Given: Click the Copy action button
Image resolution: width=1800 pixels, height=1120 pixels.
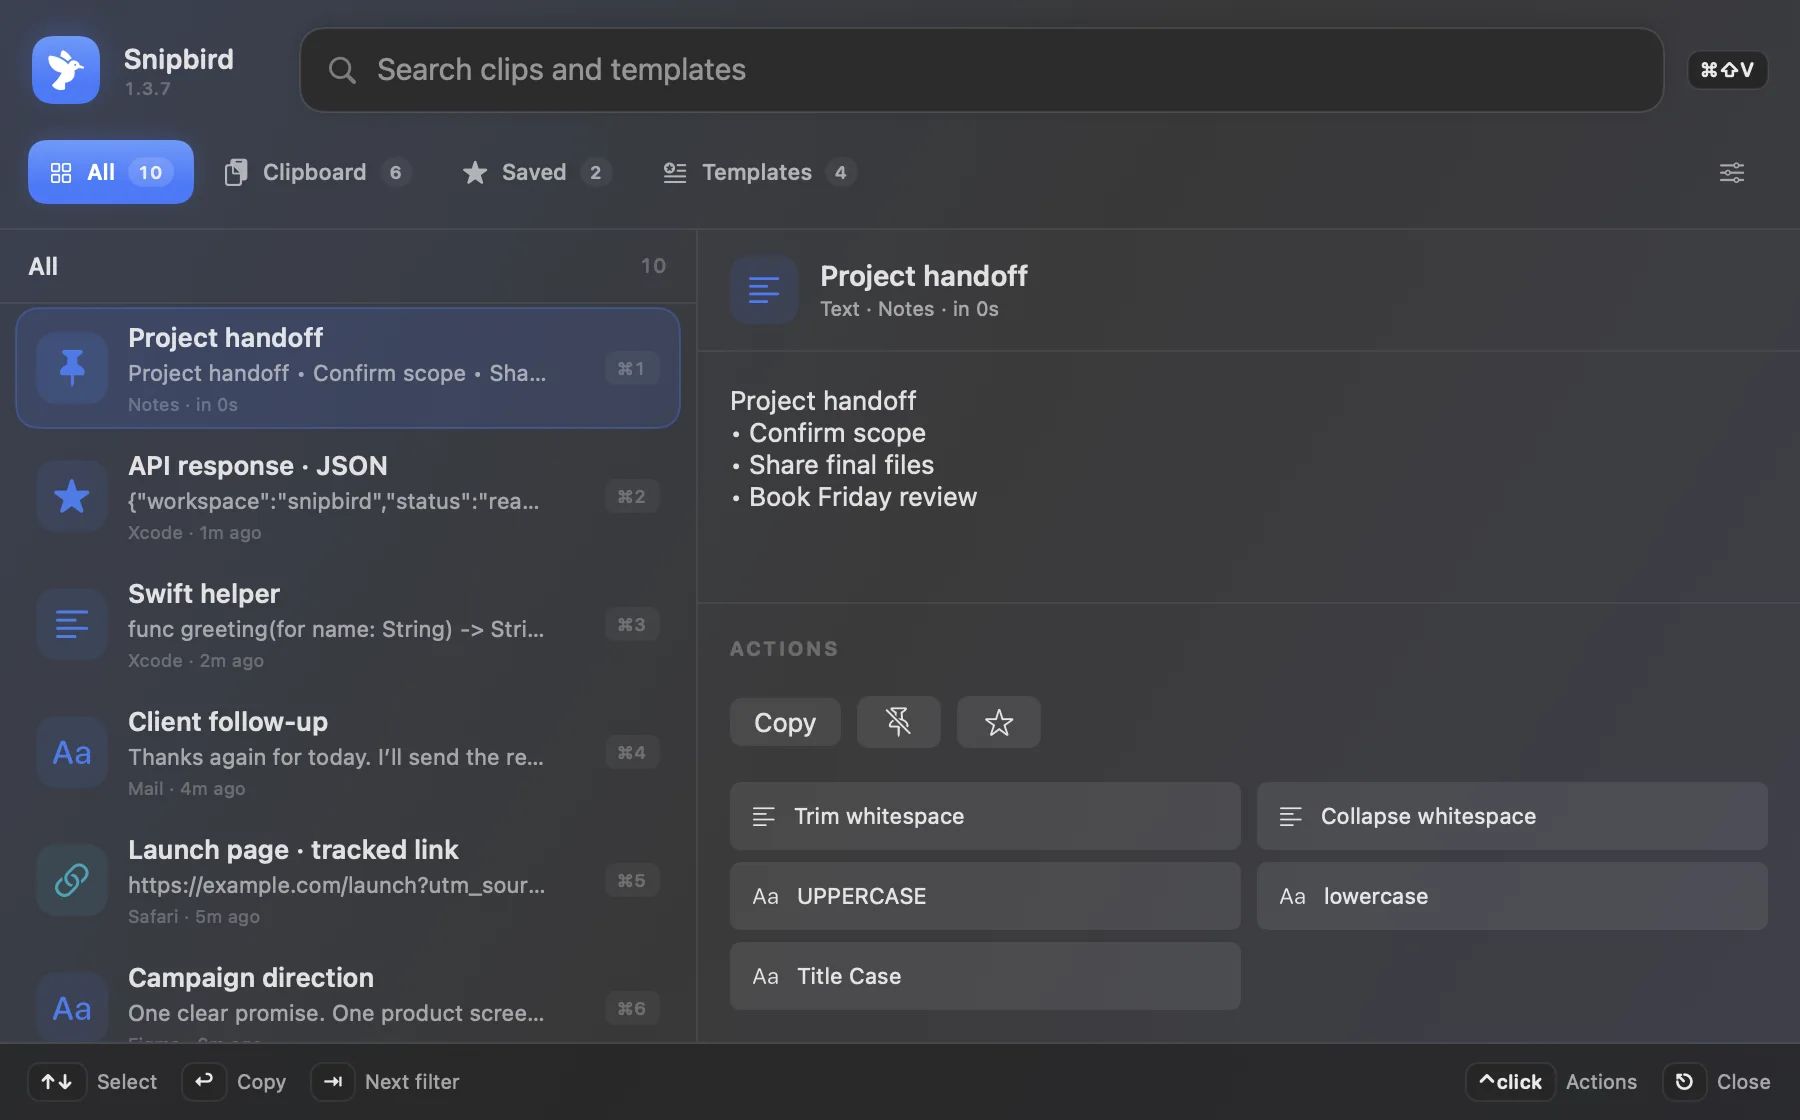Looking at the screenshot, I should pyautogui.click(x=785, y=722).
